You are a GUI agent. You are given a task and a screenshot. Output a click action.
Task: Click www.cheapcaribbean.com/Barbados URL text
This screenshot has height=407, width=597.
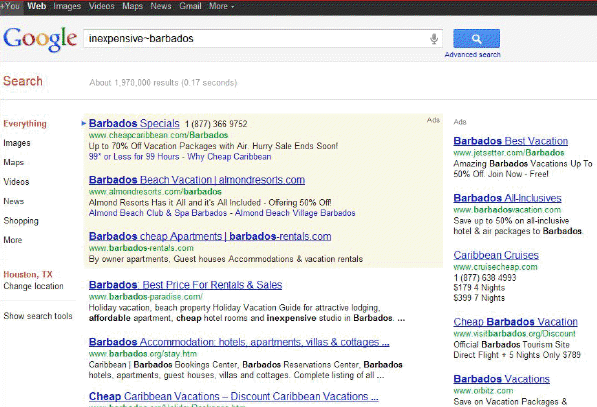click(158, 135)
